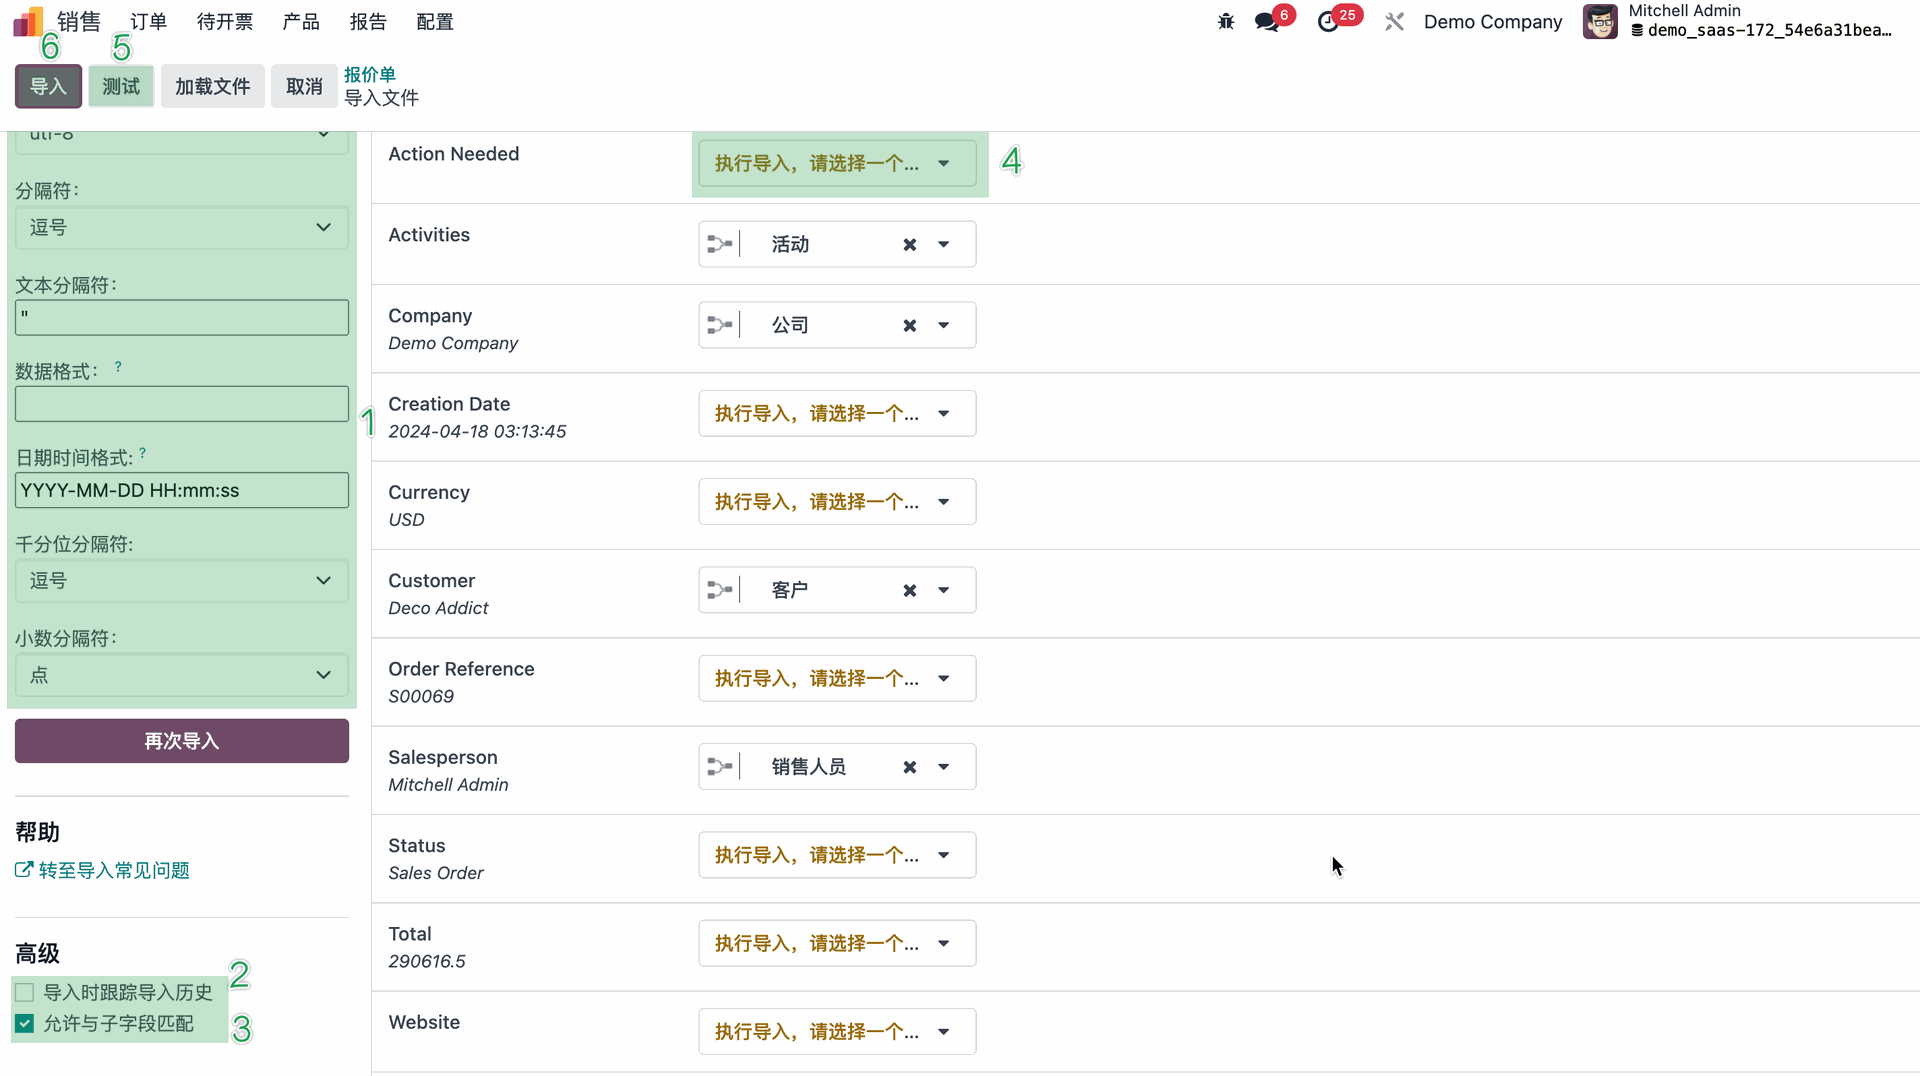Open the activities clock icon with badge 25
The image size is (1920, 1076).
tap(1328, 22)
